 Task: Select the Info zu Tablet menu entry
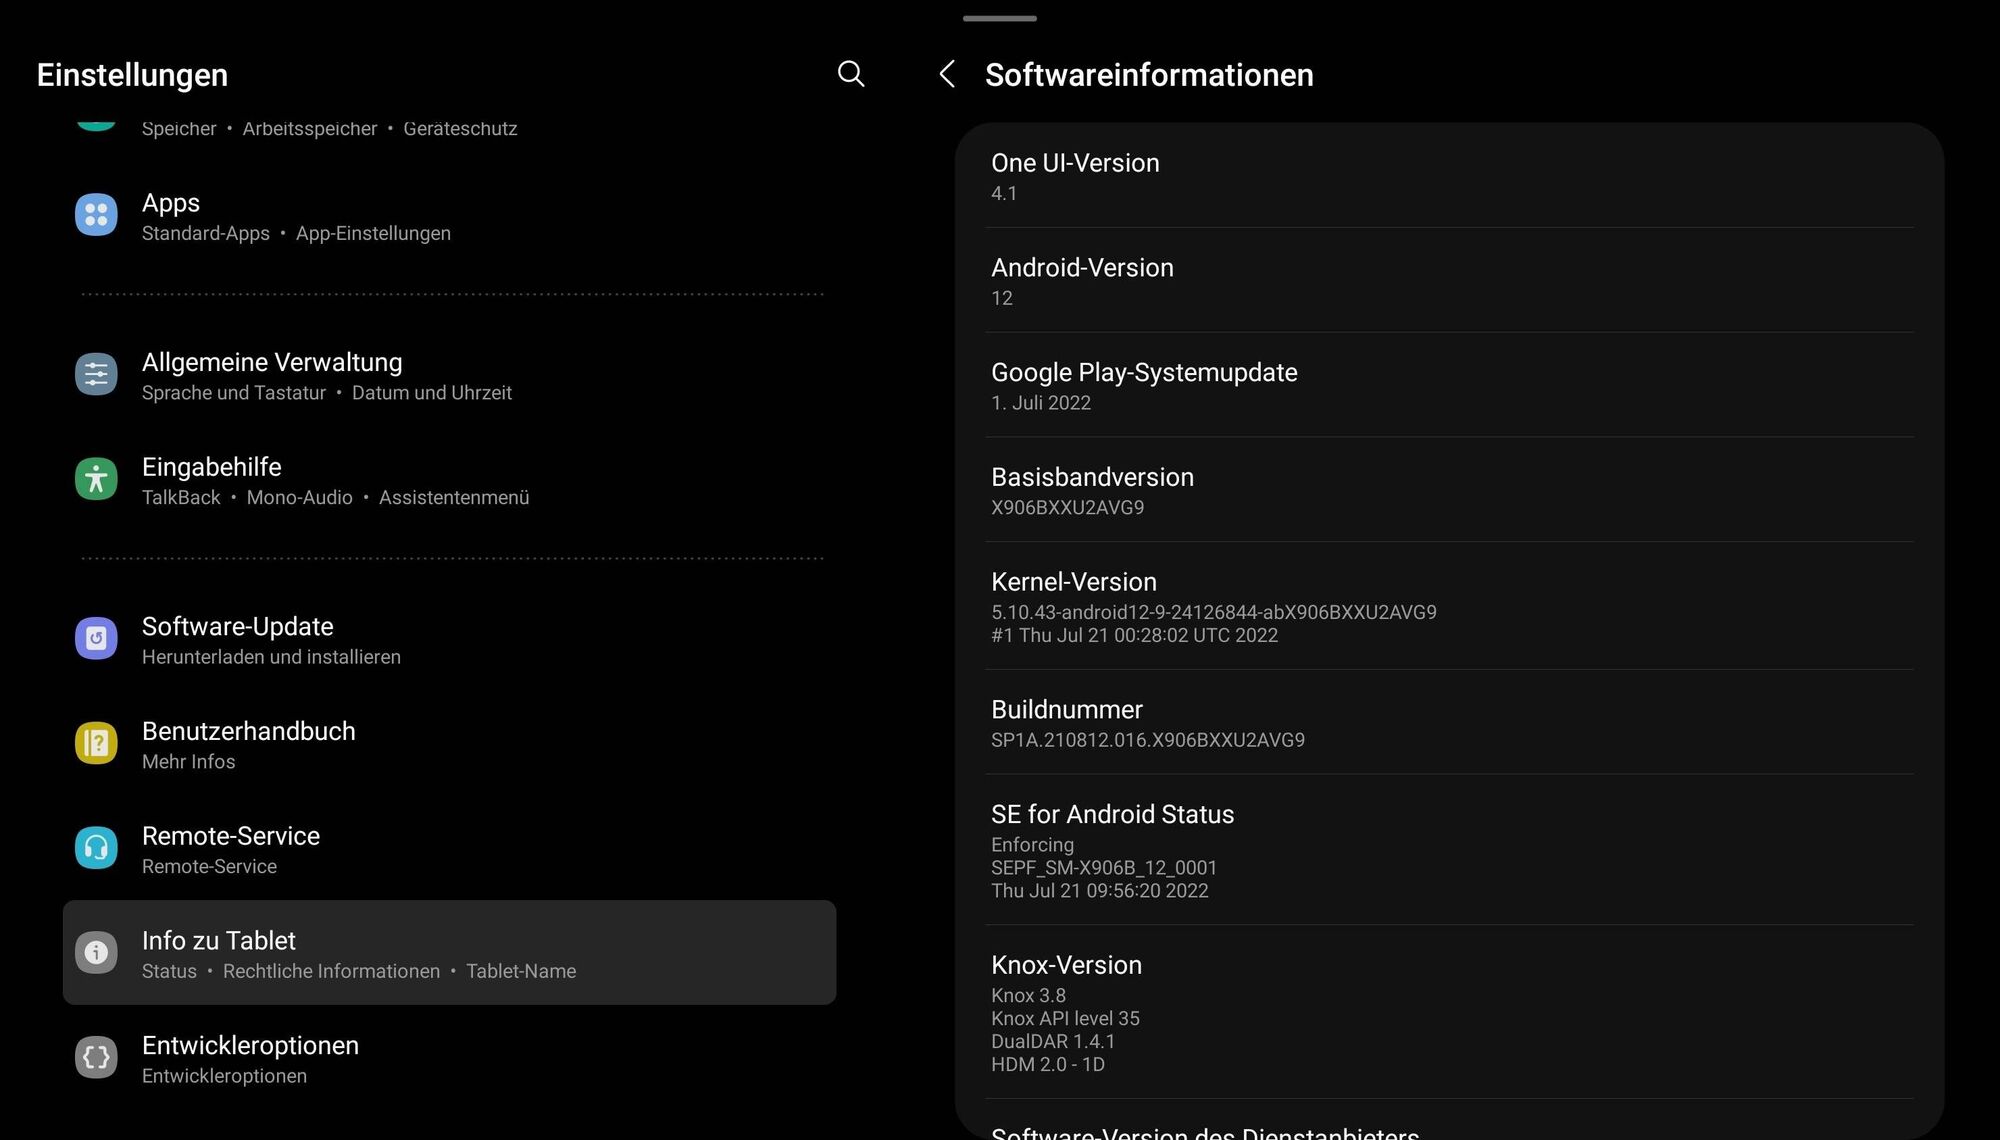tap(450, 953)
